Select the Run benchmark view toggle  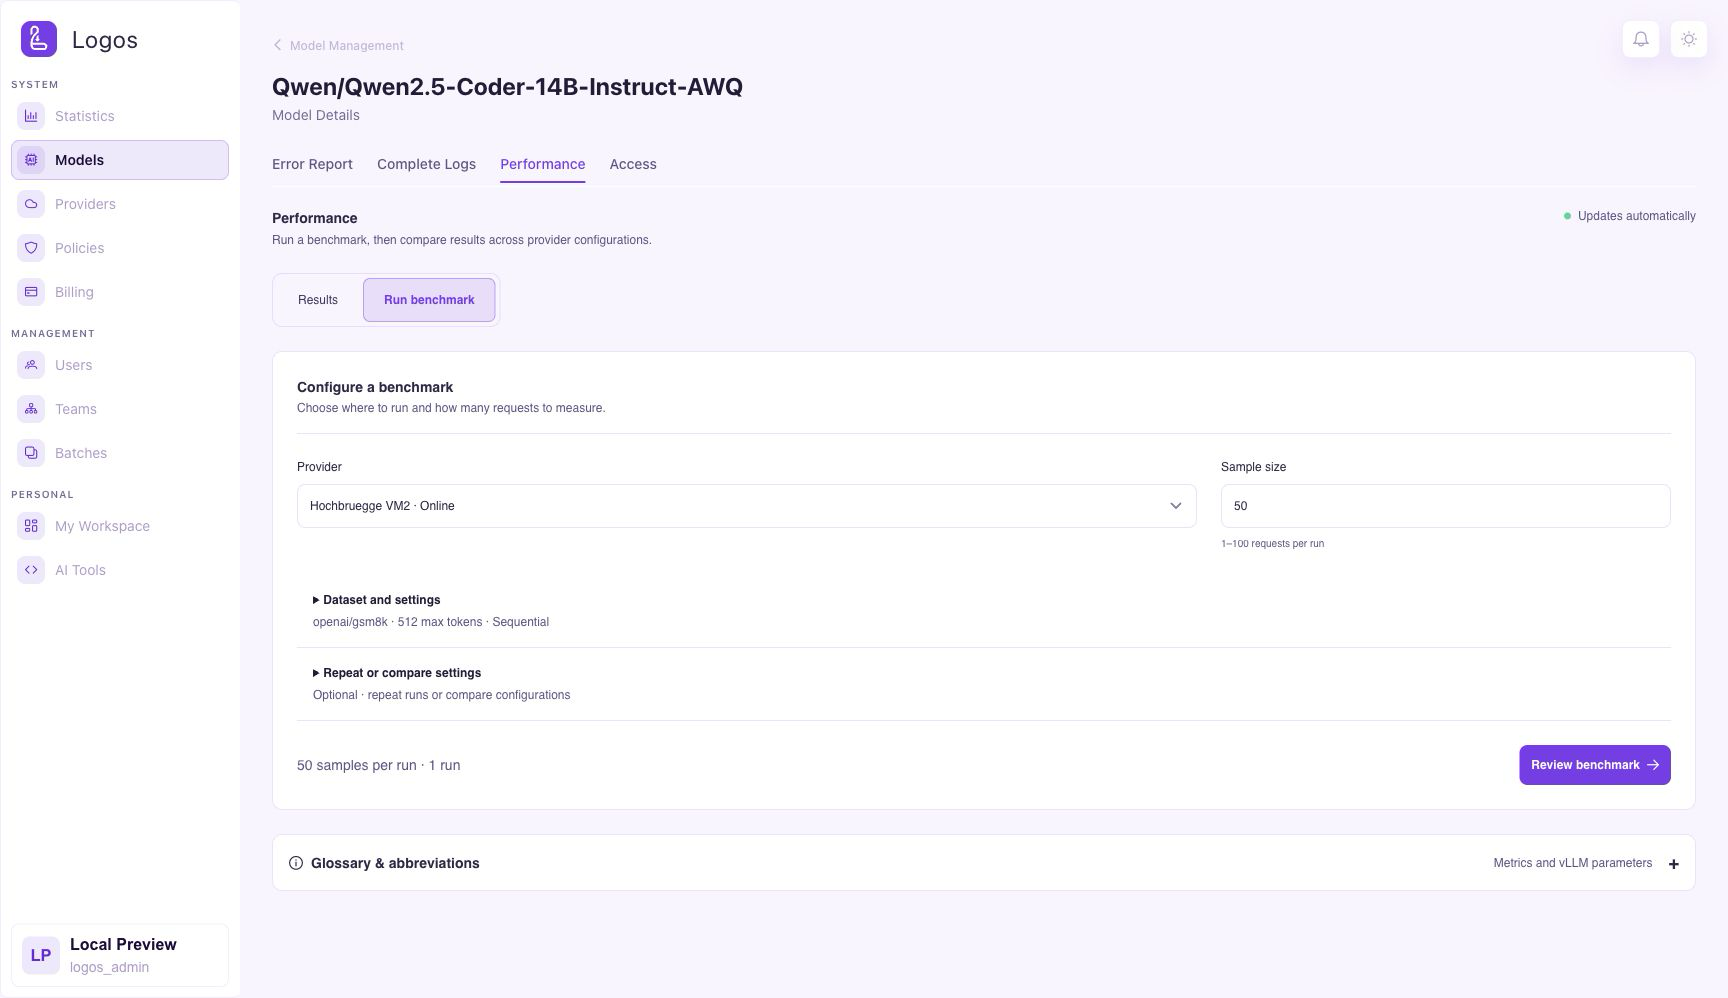click(429, 300)
